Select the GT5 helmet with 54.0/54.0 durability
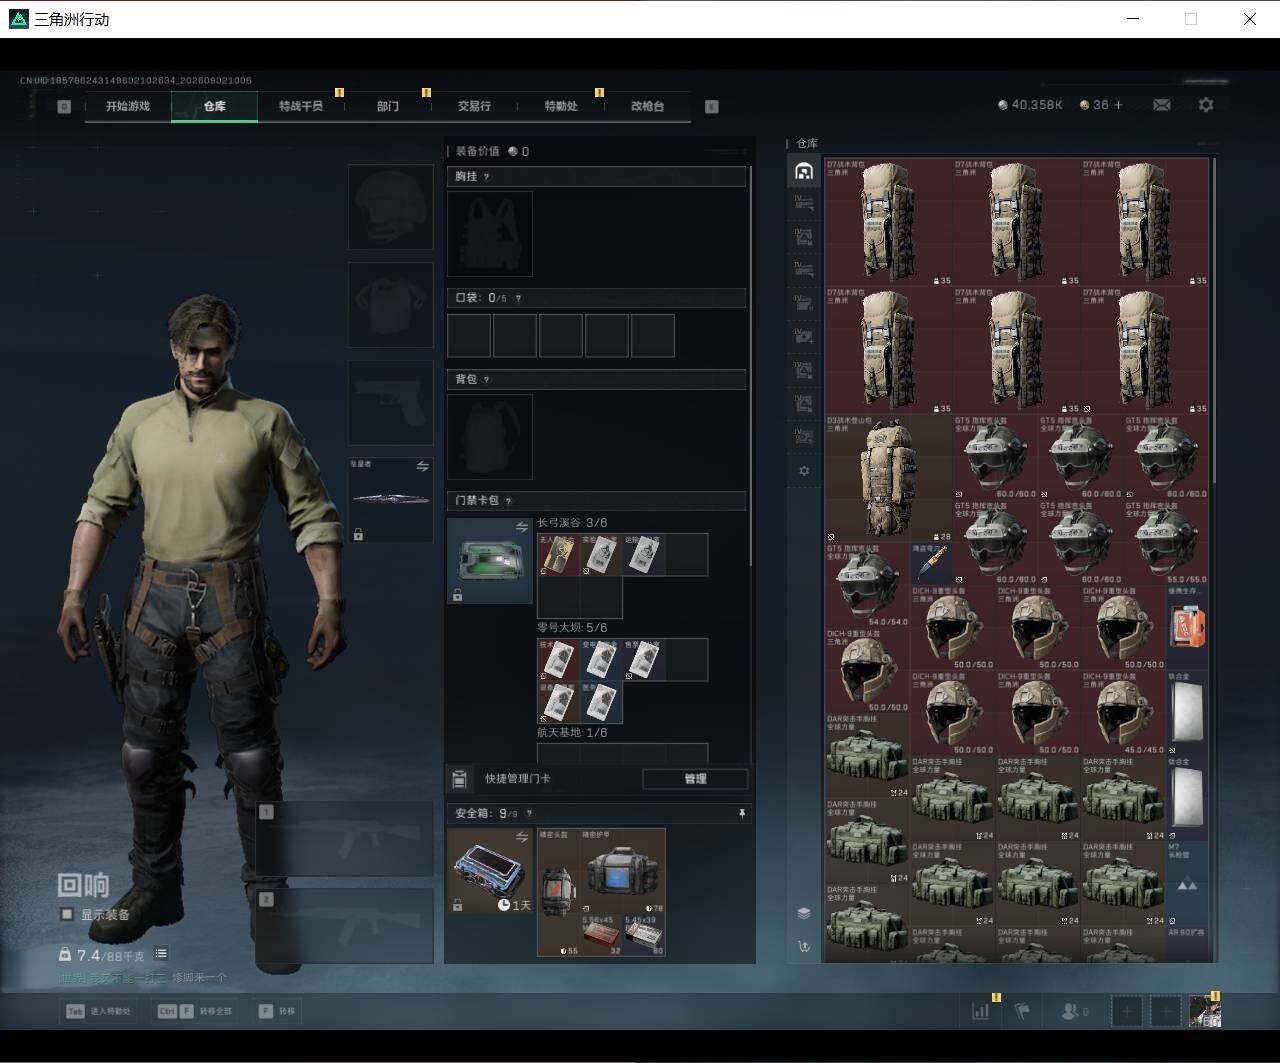 coord(867,586)
